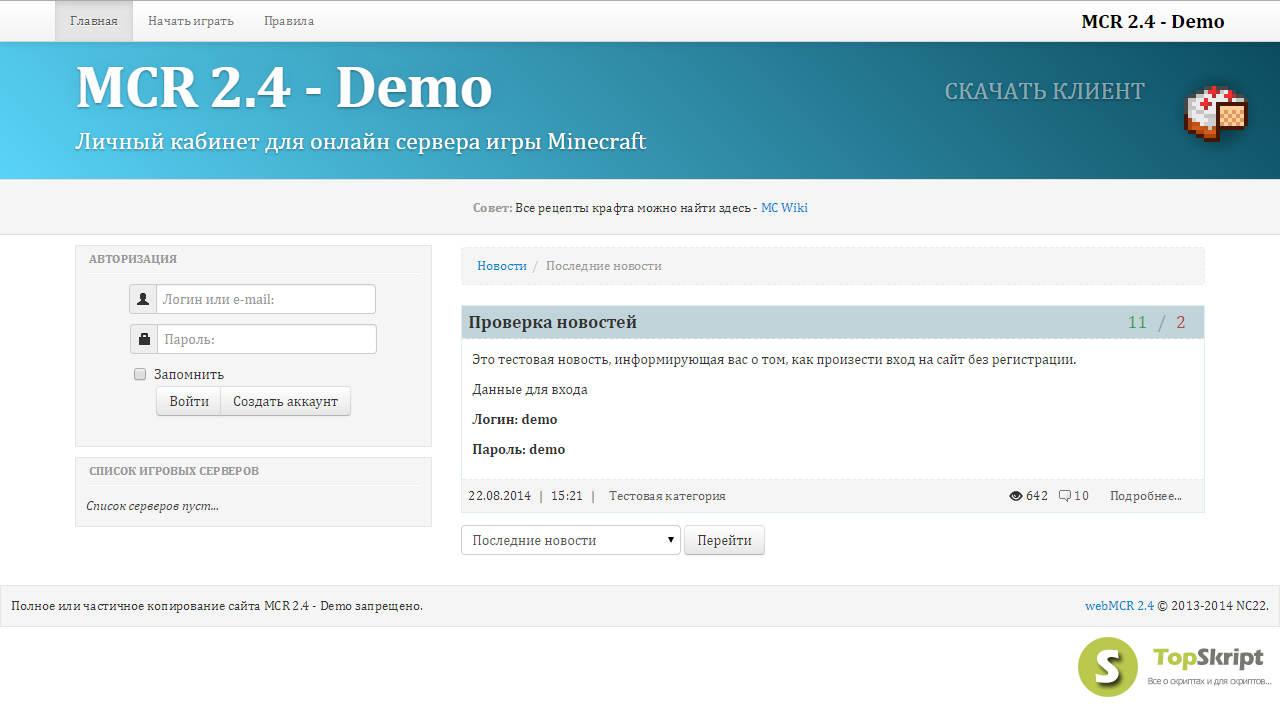1280x704 pixels.
Task: Click the lock icon beside password field
Action: point(144,339)
